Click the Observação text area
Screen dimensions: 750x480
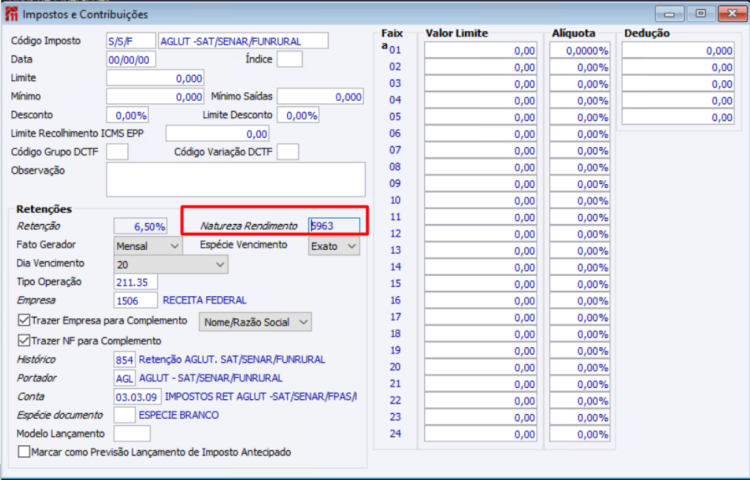click(x=236, y=179)
